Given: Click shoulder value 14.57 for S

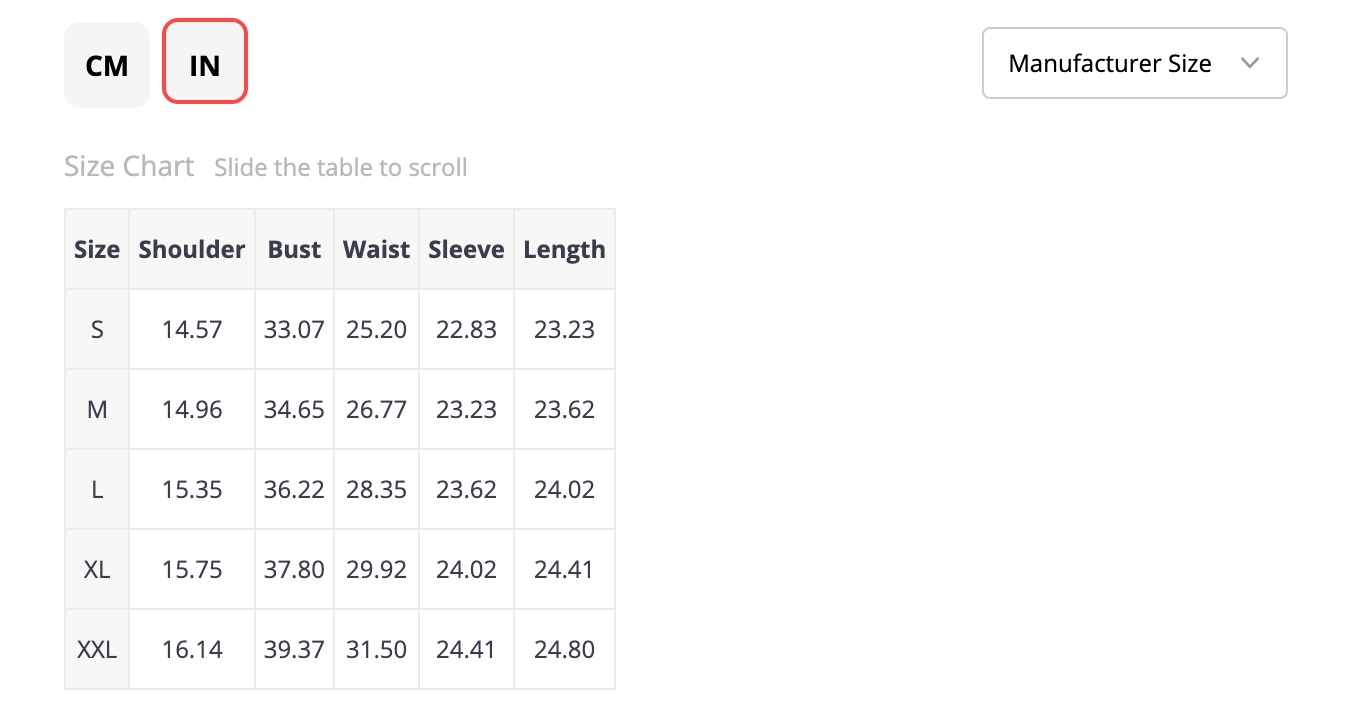Looking at the screenshot, I should click(x=192, y=330).
